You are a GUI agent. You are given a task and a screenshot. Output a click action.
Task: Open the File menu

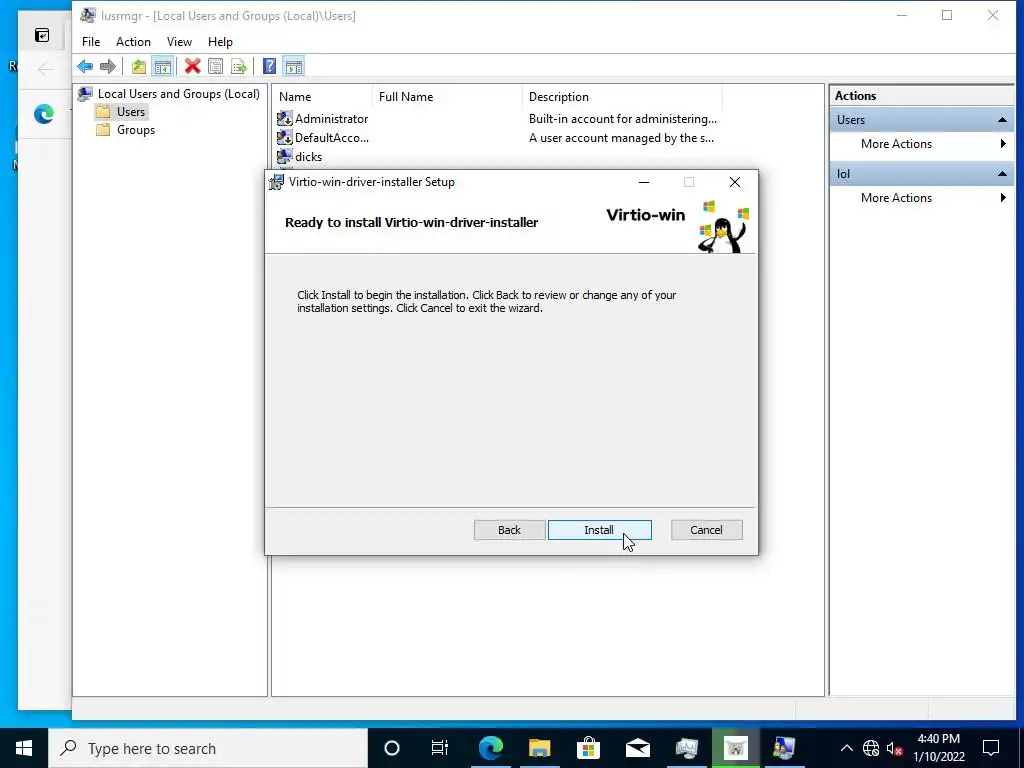pyautogui.click(x=91, y=42)
